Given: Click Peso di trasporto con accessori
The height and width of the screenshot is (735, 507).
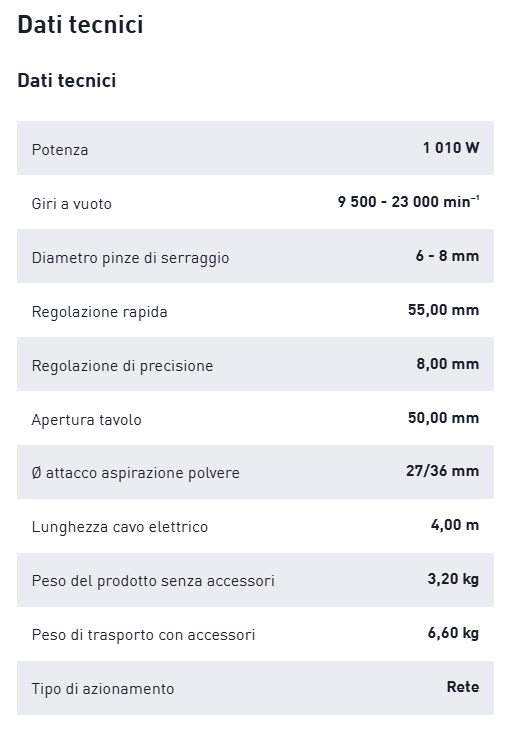Looking at the screenshot, I should (143, 635).
